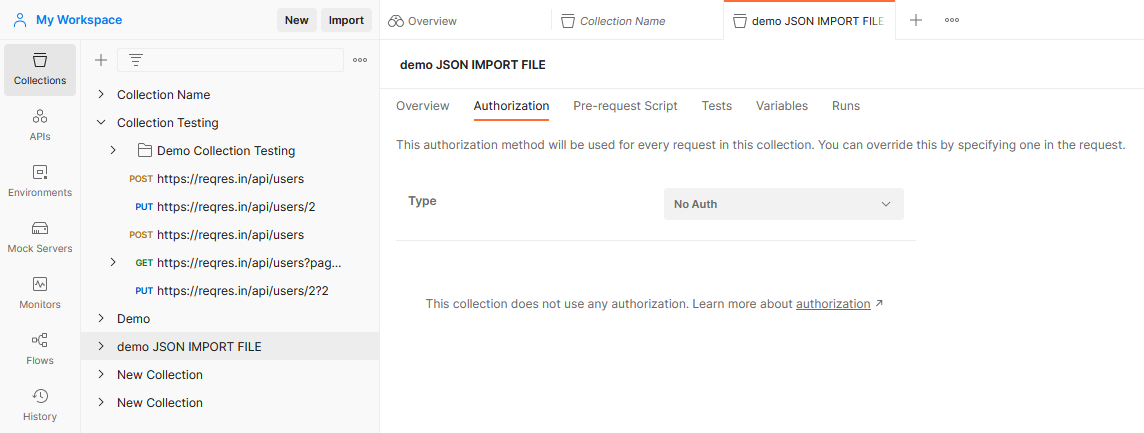The width and height of the screenshot is (1144, 433).
Task: Switch to the Overview tab of the collection
Action: pos(422,106)
